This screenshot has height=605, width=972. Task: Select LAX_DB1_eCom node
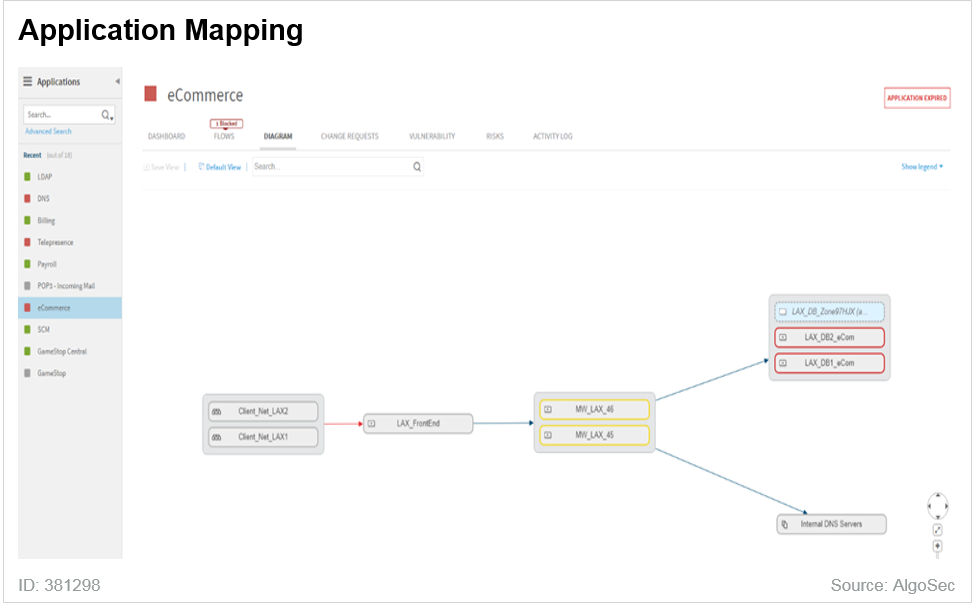point(829,363)
